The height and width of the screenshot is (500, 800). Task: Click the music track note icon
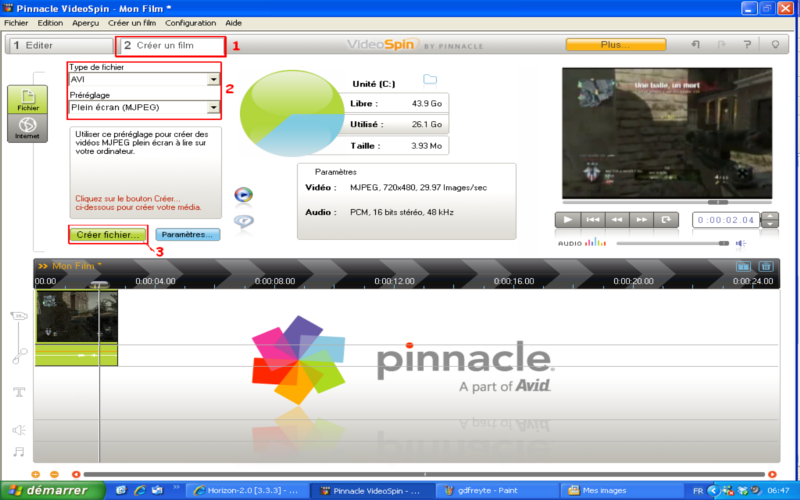tap(19, 452)
